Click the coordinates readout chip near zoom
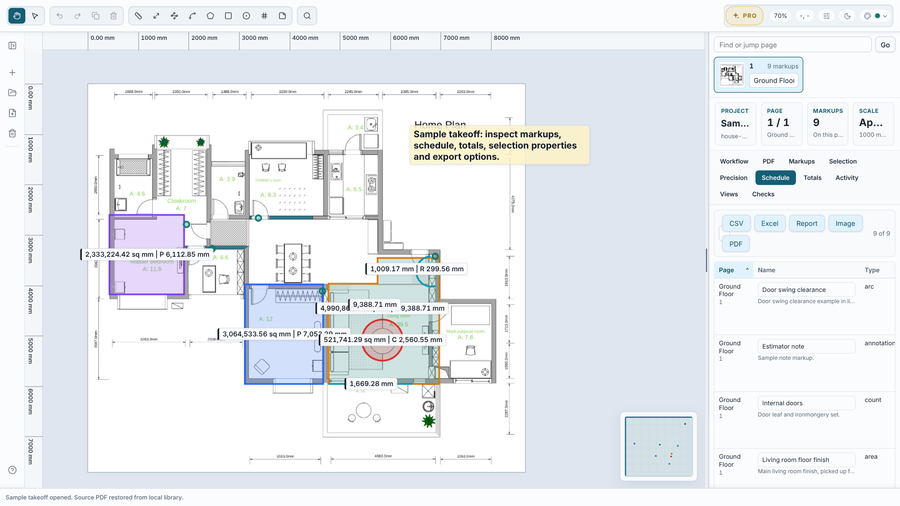Image resolution: width=900 pixels, height=506 pixels. [x=805, y=16]
